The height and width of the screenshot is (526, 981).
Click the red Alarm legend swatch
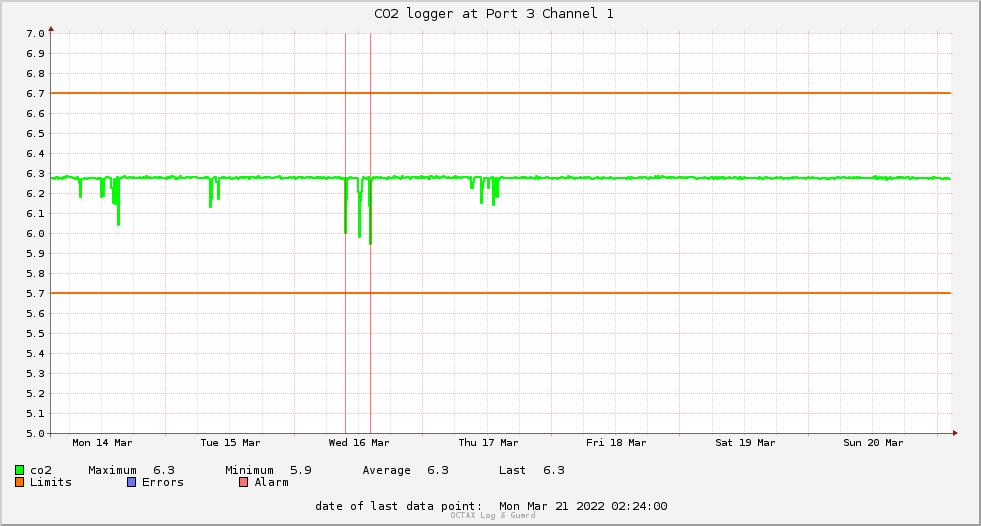(244, 482)
